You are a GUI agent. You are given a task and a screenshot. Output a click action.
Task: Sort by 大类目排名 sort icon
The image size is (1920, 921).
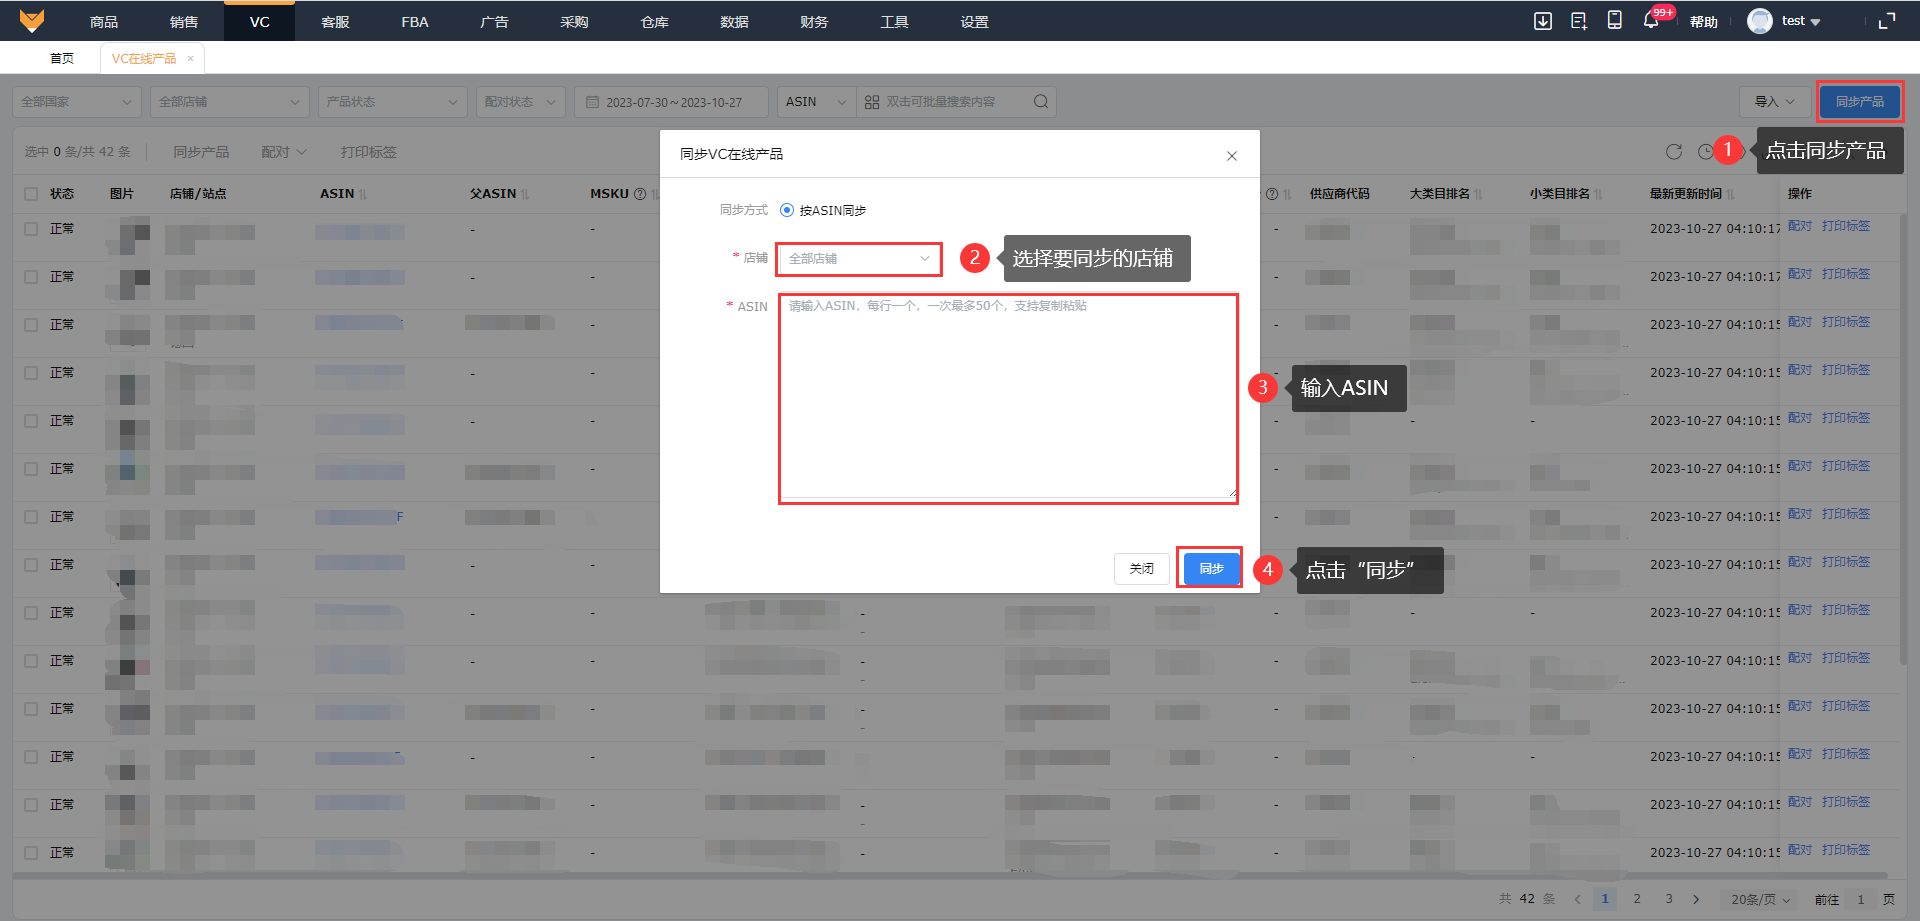[x=1478, y=194]
